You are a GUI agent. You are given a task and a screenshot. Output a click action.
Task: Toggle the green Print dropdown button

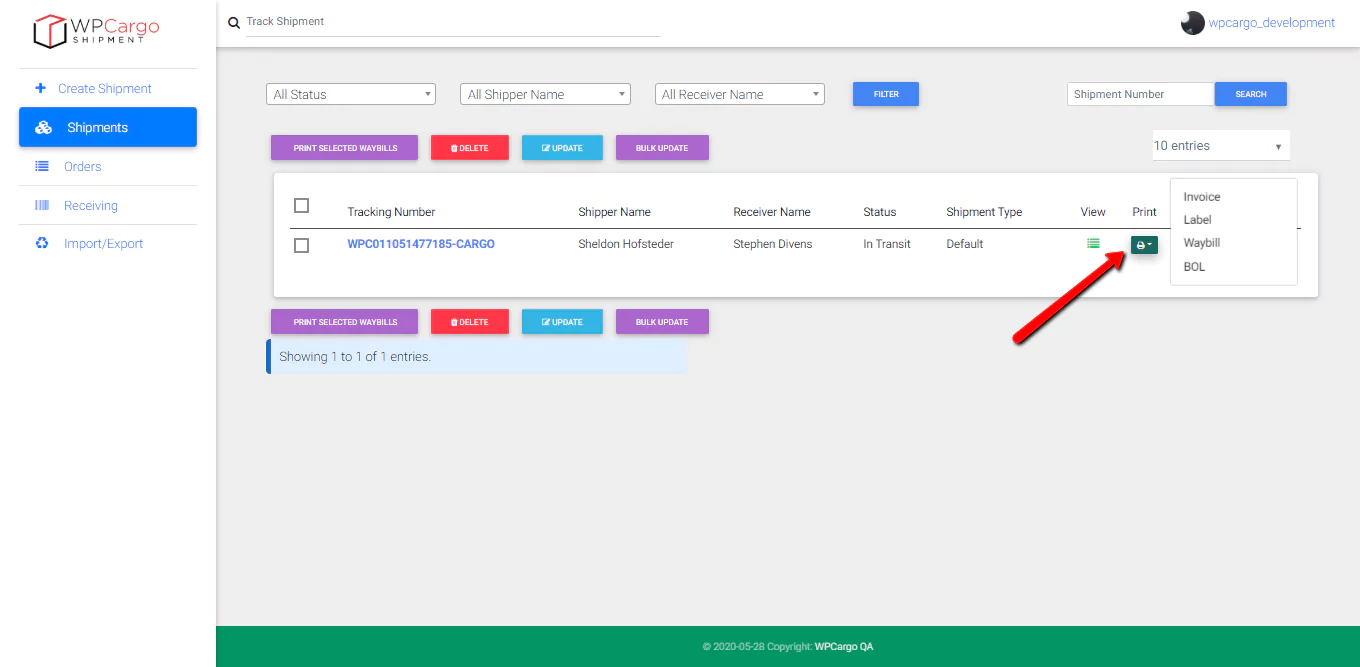[1144, 244]
